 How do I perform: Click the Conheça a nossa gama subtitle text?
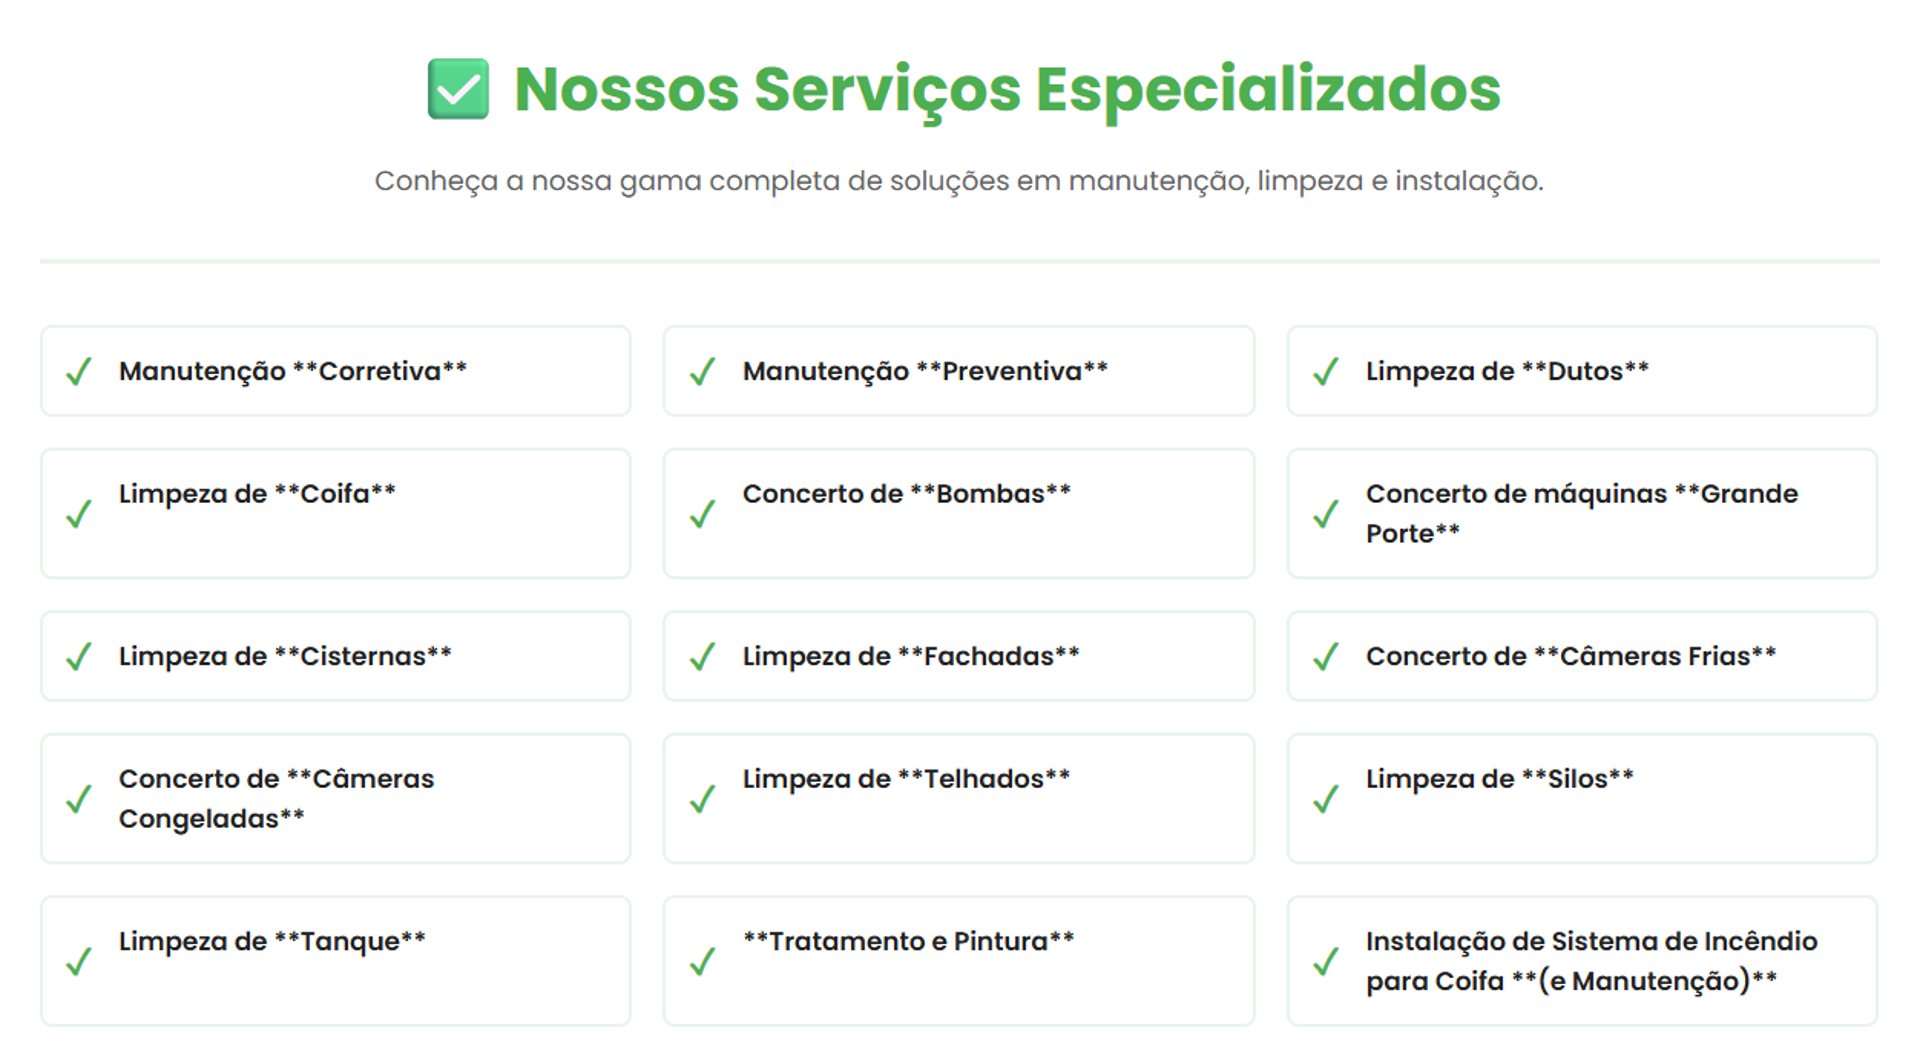pos(959,181)
